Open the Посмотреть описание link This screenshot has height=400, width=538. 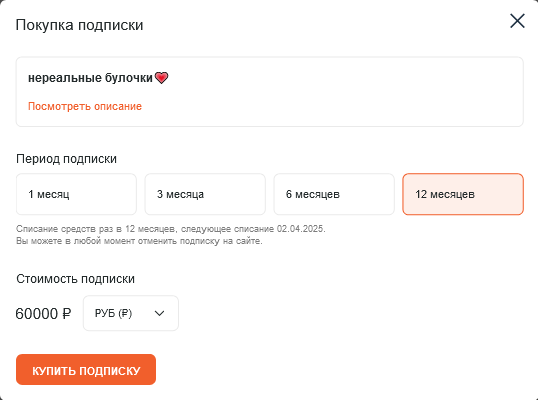[85, 106]
